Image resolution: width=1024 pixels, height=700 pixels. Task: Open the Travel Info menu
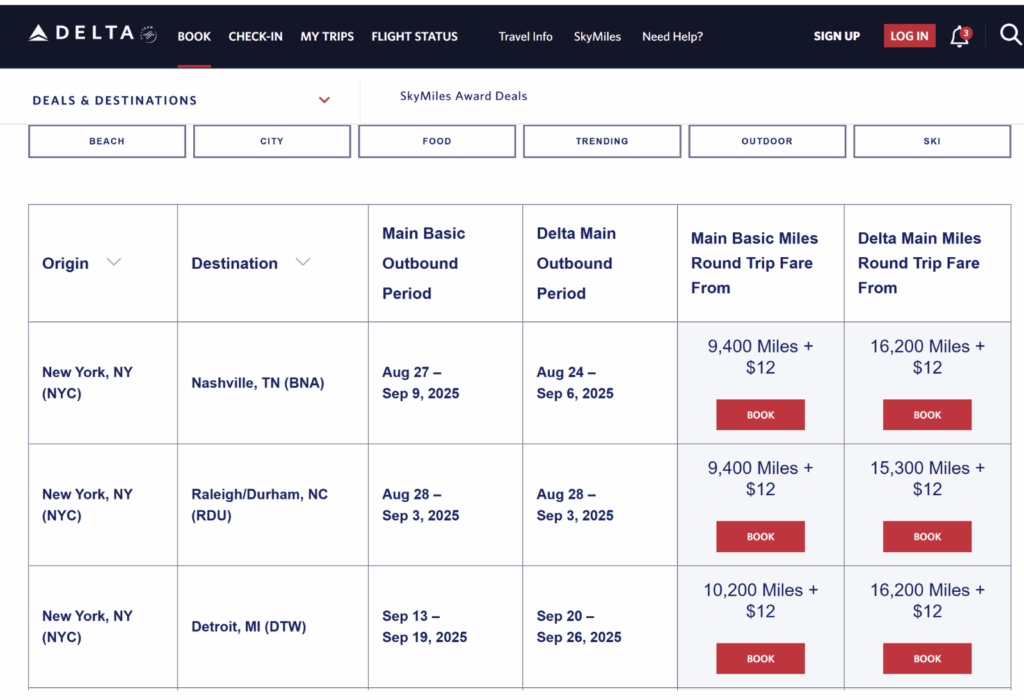point(525,37)
